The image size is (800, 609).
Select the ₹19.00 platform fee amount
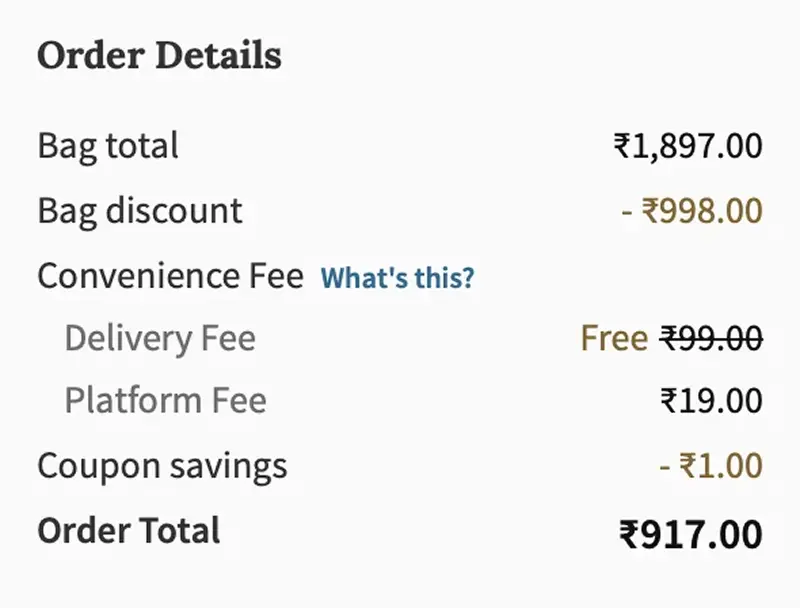coord(716,401)
